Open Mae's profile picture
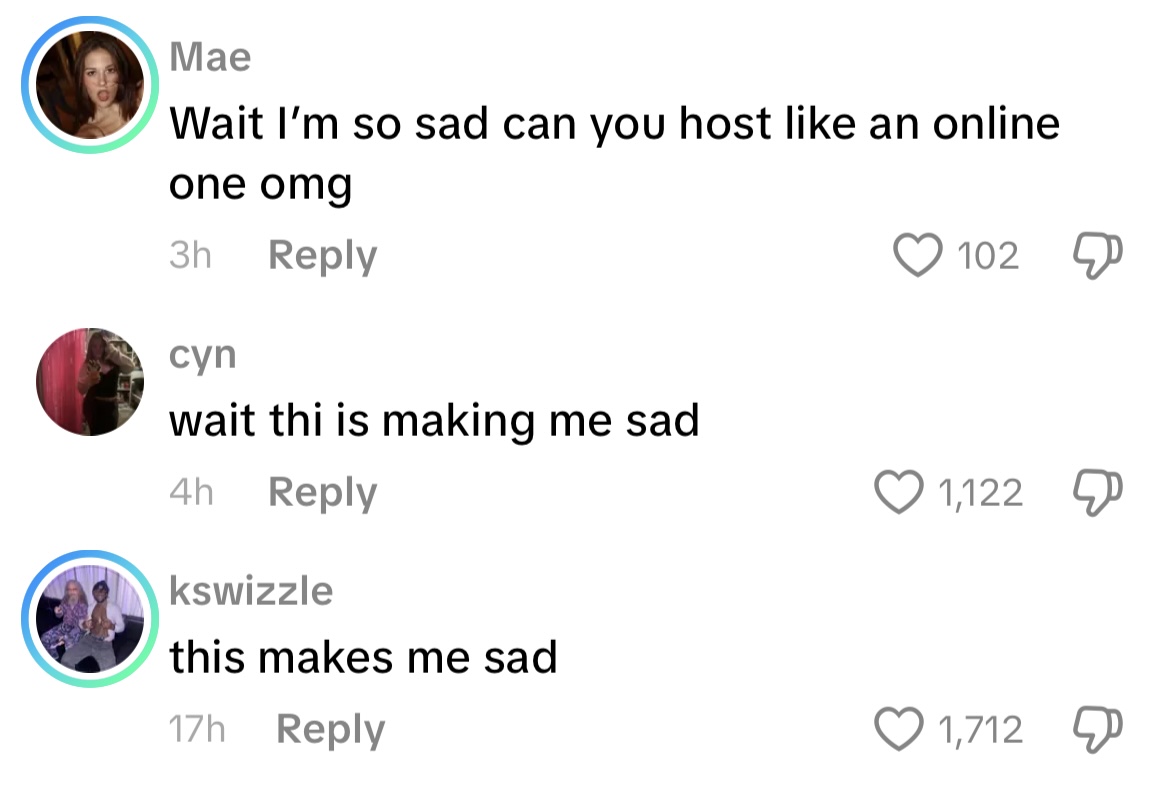 tap(90, 85)
